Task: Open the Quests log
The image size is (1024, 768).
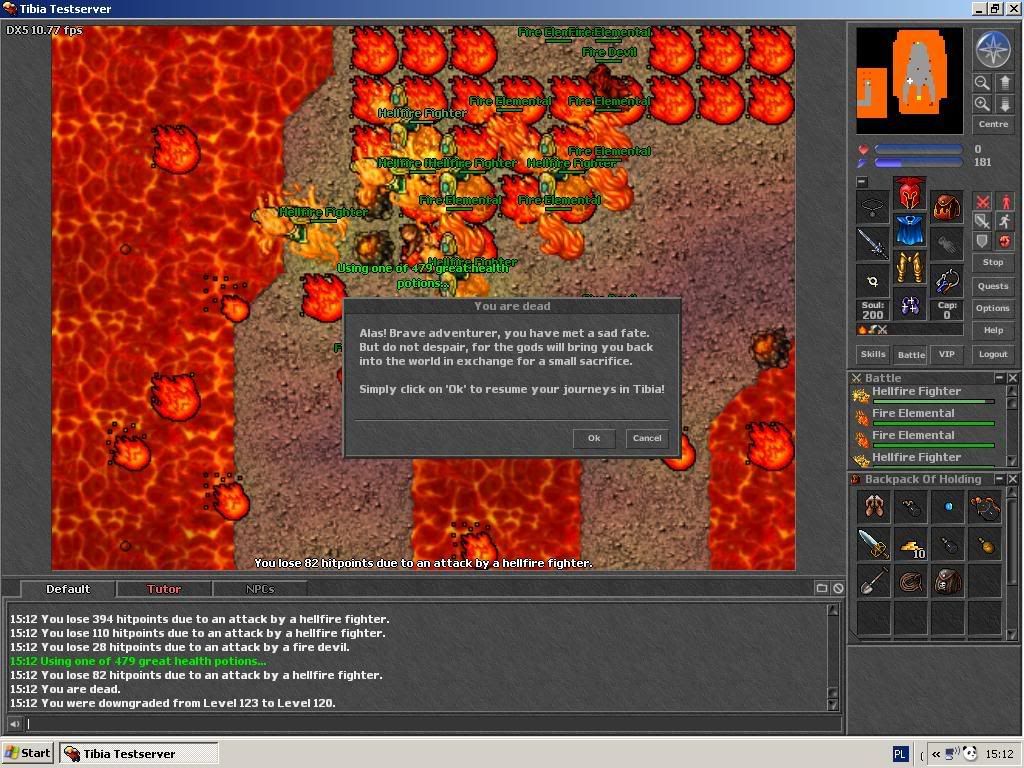Action: [x=993, y=286]
